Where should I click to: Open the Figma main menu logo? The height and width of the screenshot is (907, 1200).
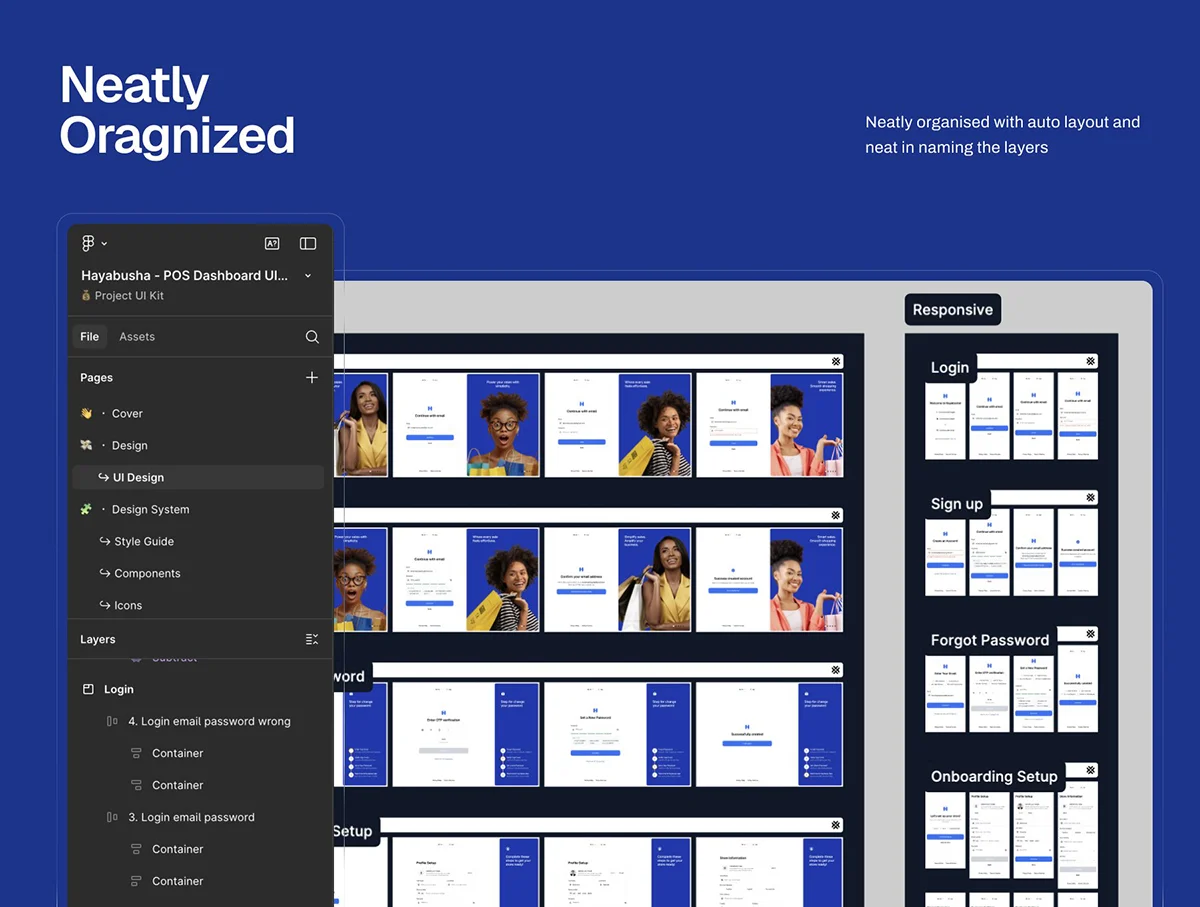coord(88,243)
